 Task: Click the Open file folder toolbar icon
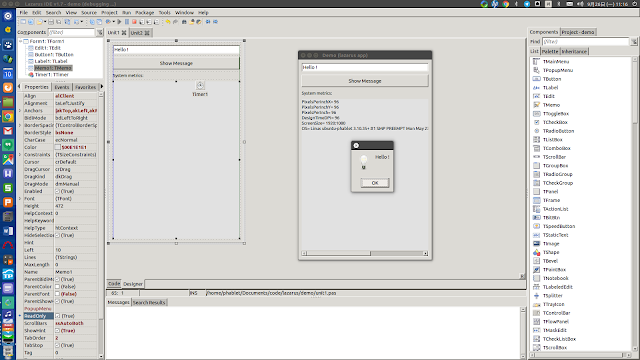pos(40,22)
